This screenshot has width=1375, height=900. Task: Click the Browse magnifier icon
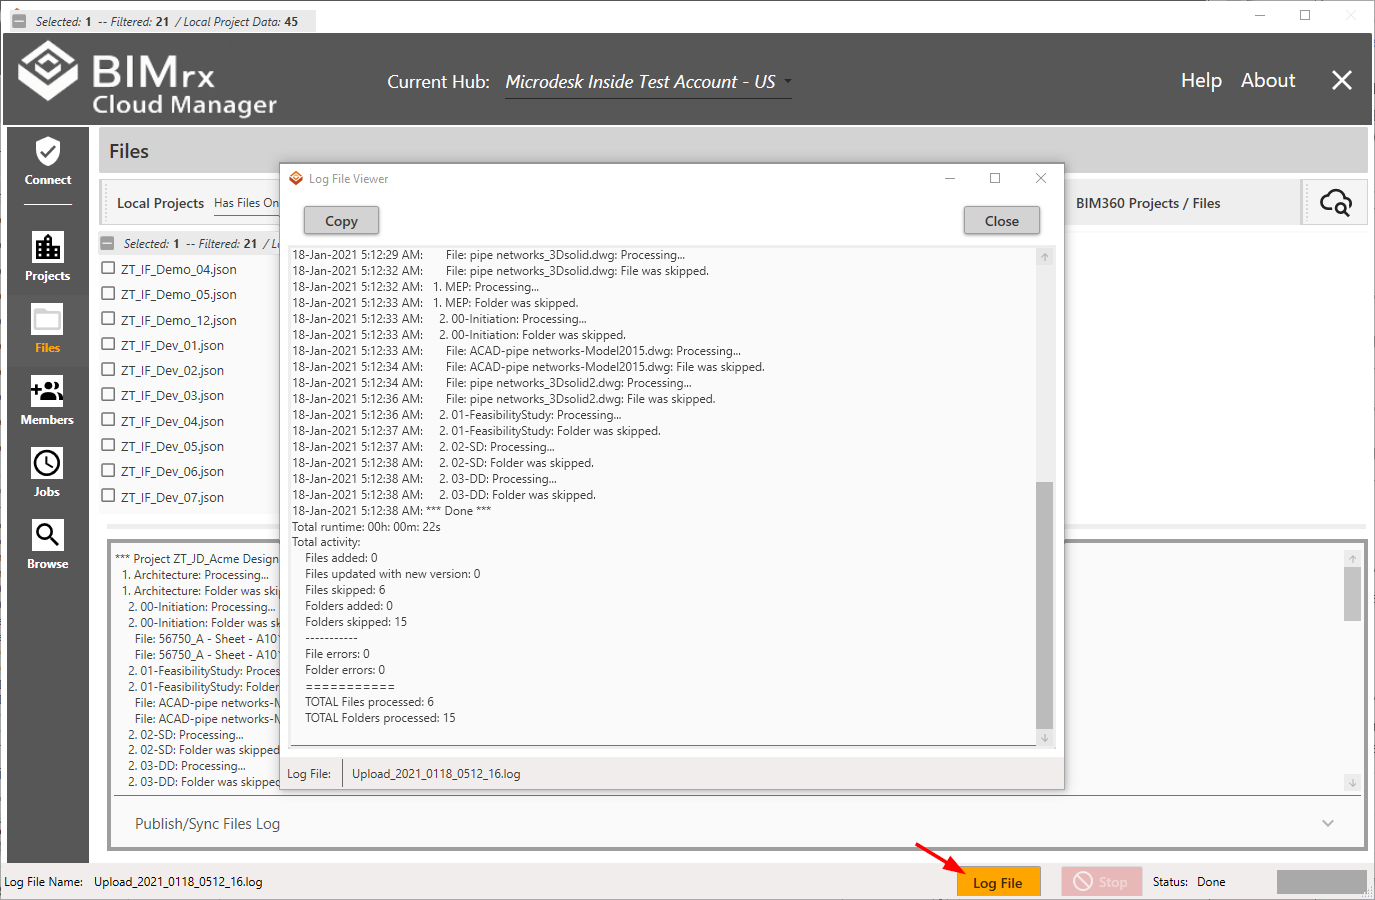point(47,544)
